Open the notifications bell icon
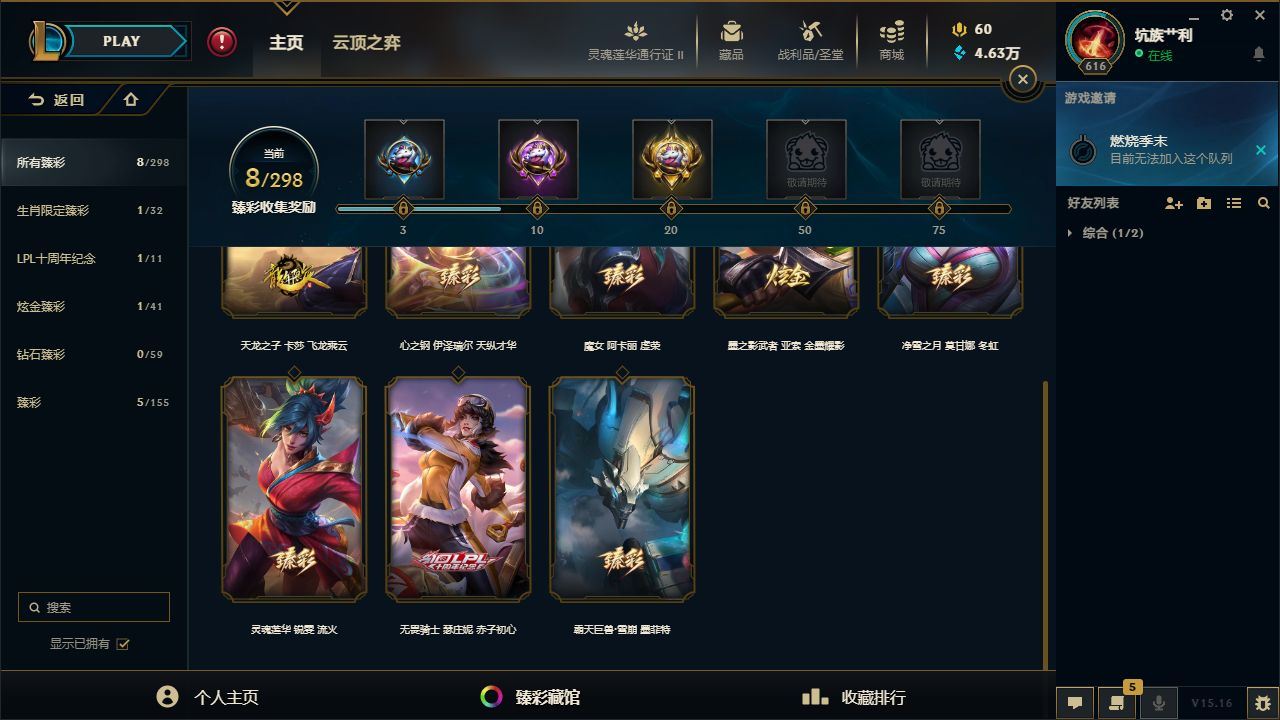The height and width of the screenshot is (720, 1280). coord(1259,54)
